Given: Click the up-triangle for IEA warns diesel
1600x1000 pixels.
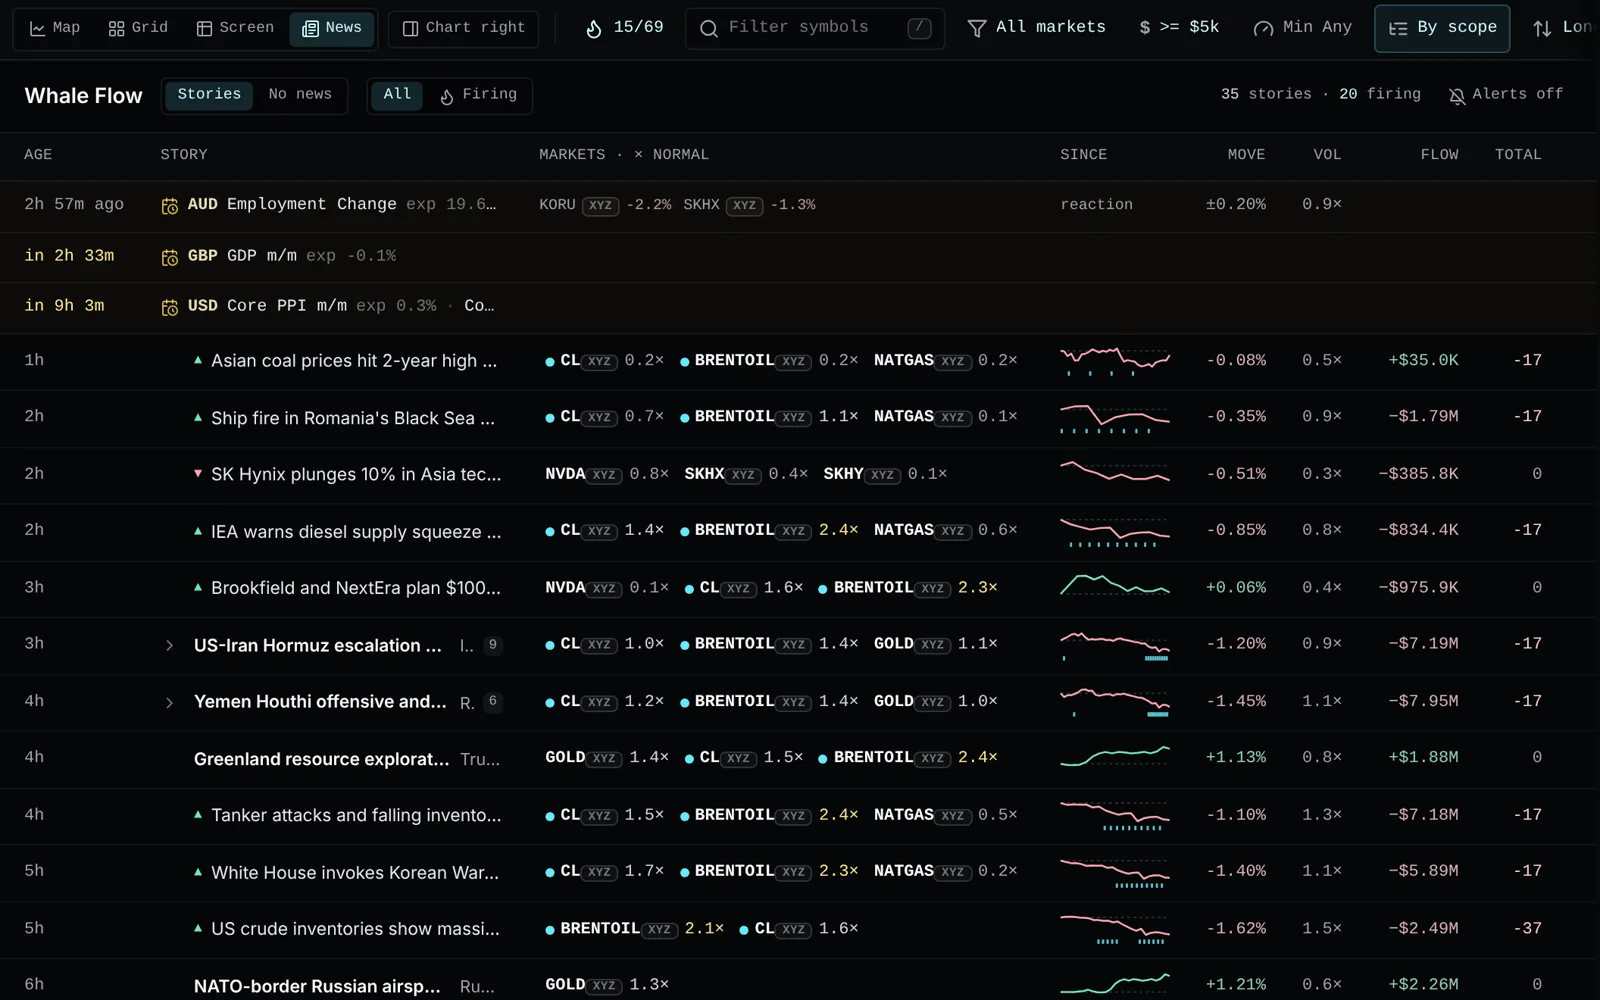Looking at the screenshot, I should click(198, 531).
